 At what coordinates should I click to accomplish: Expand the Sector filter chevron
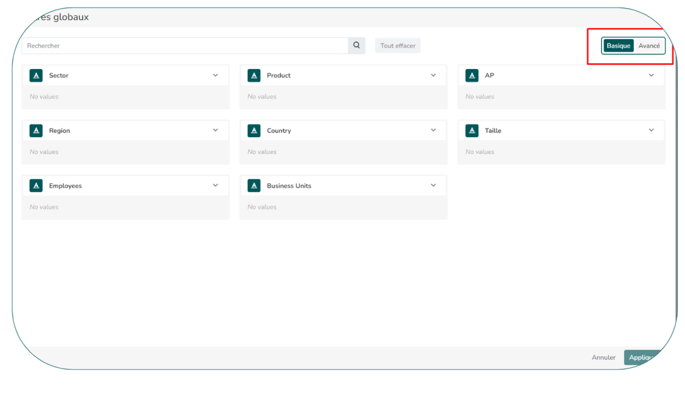pyautogui.click(x=215, y=75)
